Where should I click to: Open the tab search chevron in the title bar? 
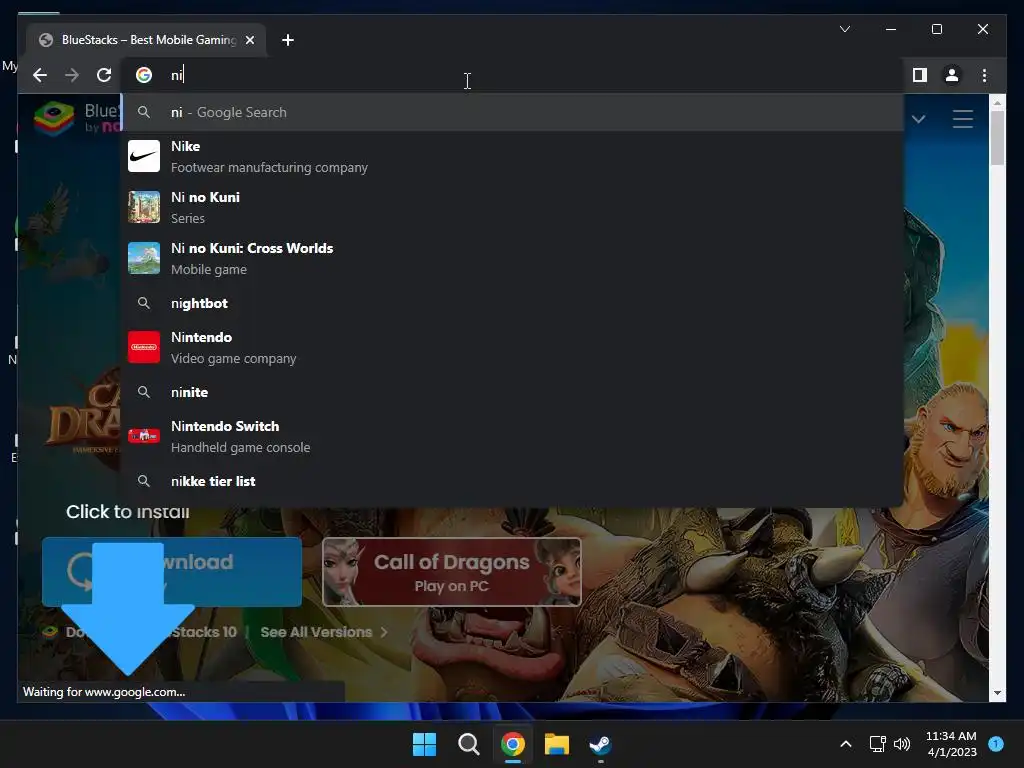(x=844, y=29)
